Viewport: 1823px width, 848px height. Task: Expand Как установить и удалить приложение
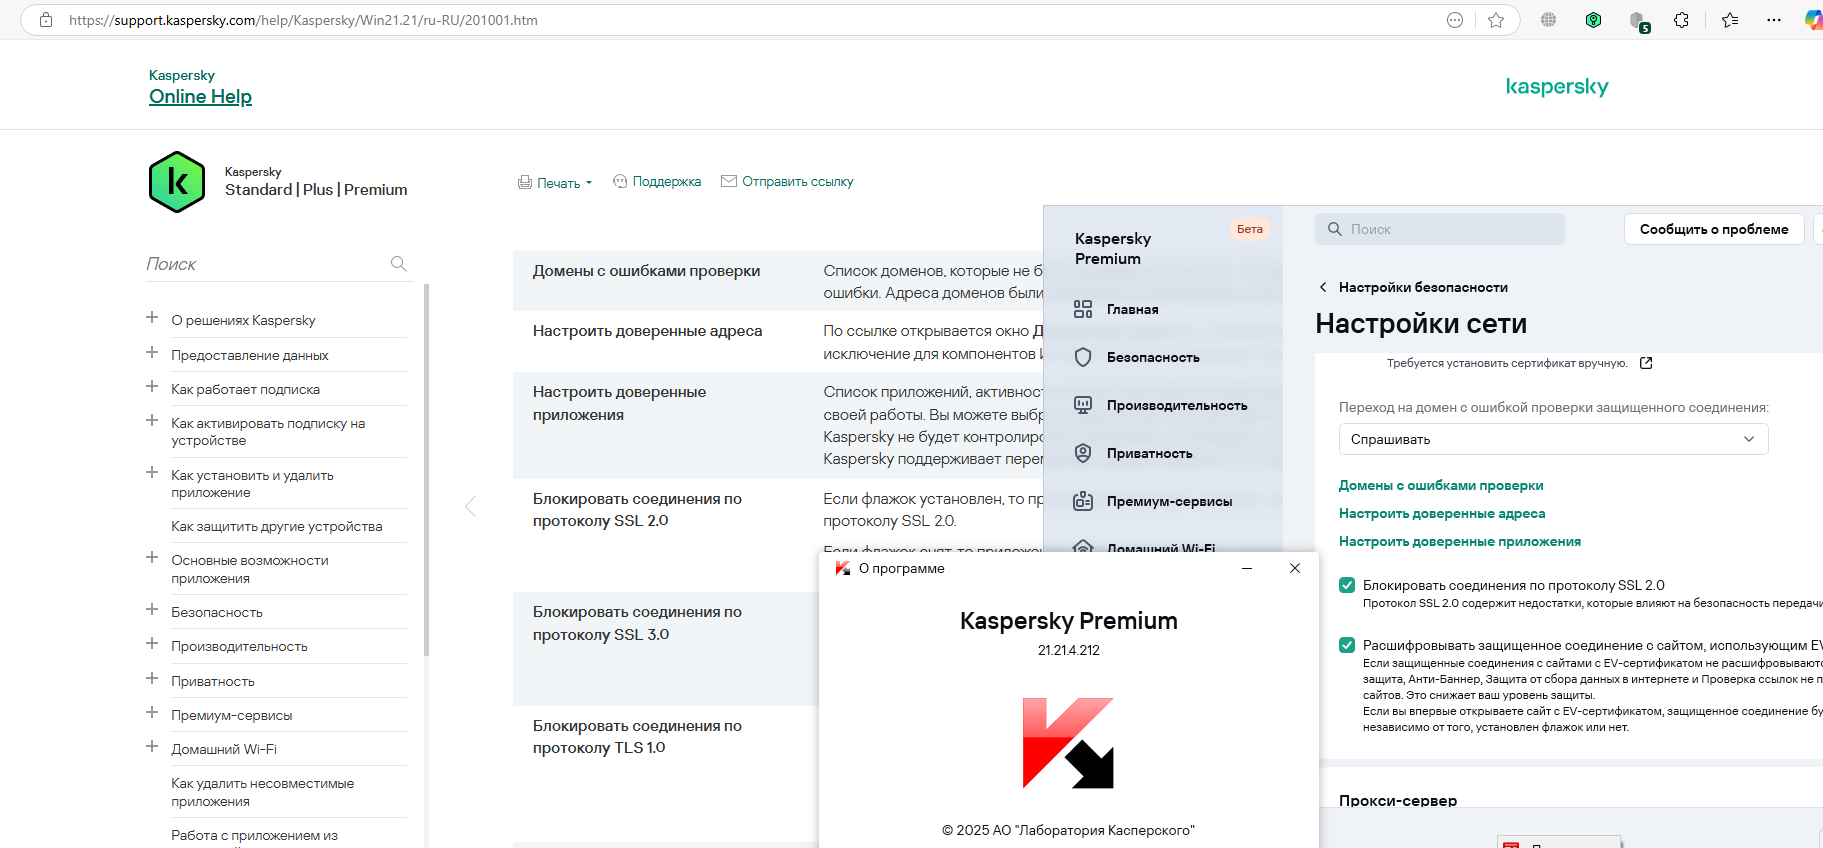click(x=152, y=473)
